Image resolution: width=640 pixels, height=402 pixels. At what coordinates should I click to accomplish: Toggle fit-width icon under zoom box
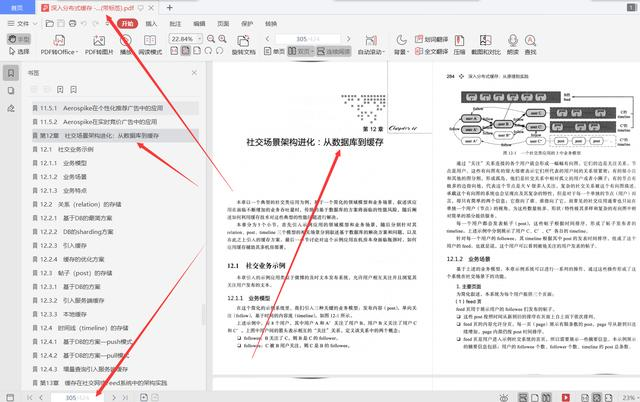coord(197,51)
